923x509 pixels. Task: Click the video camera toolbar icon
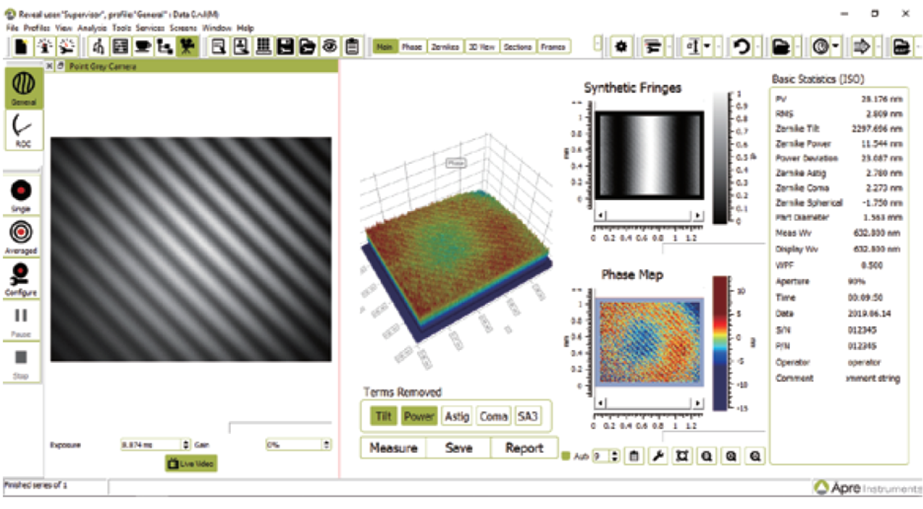[x=187, y=46]
